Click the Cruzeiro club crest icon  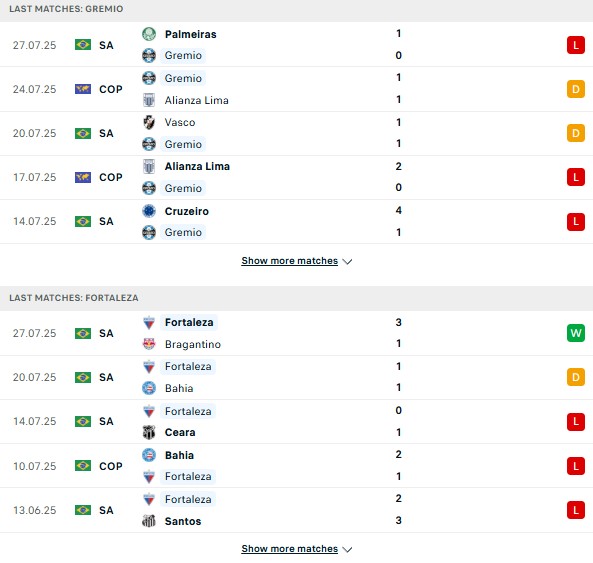point(149,211)
